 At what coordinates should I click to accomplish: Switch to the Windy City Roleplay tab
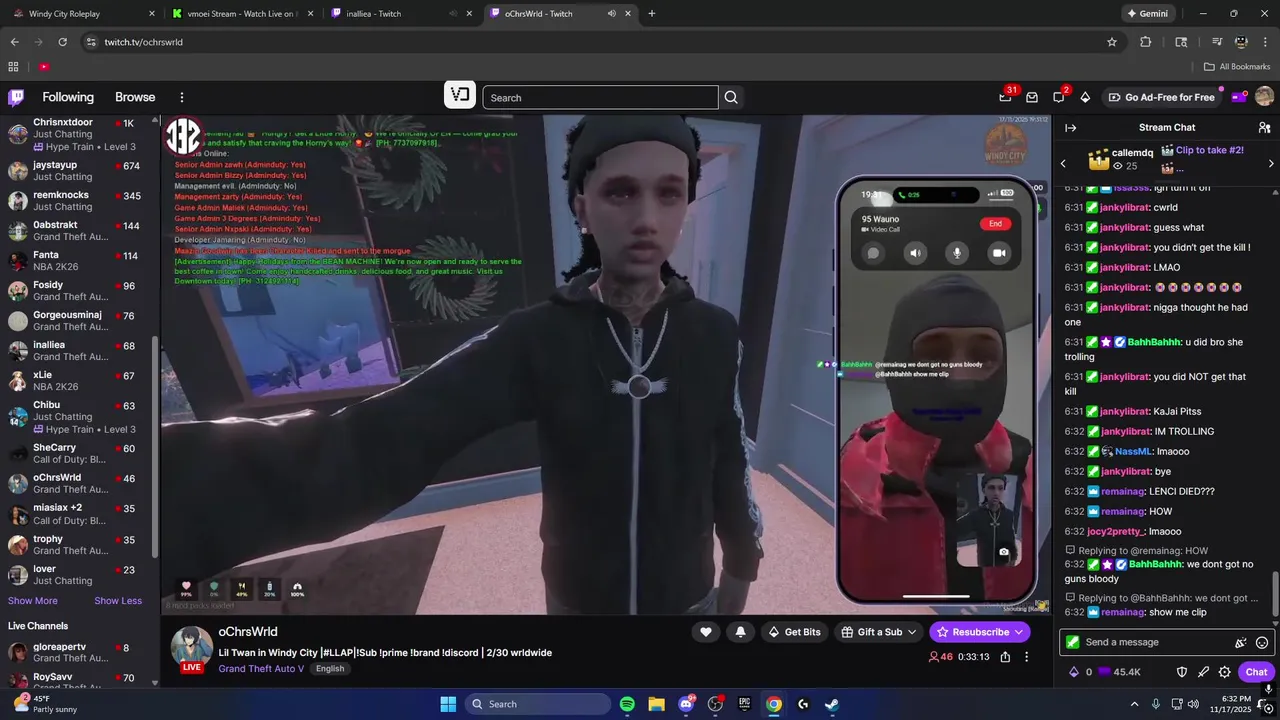coord(82,14)
